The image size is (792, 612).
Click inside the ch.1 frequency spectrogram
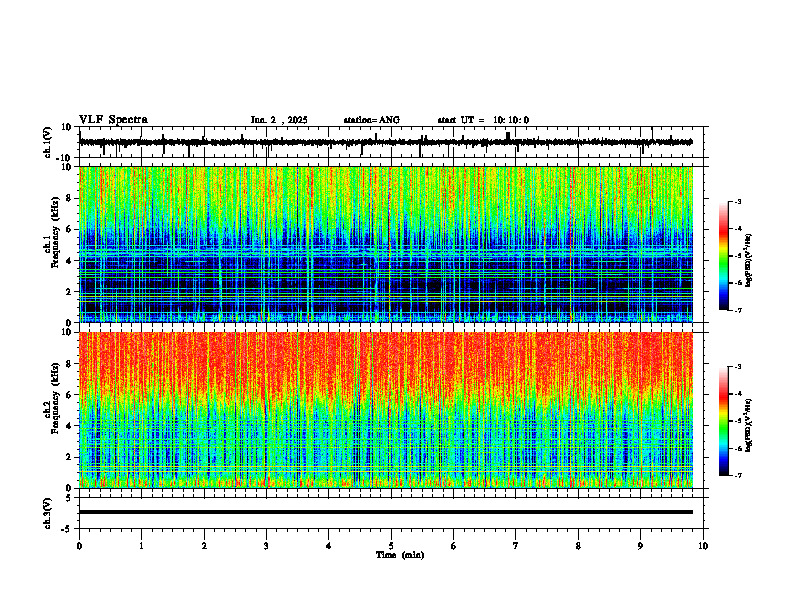tap(386, 244)
